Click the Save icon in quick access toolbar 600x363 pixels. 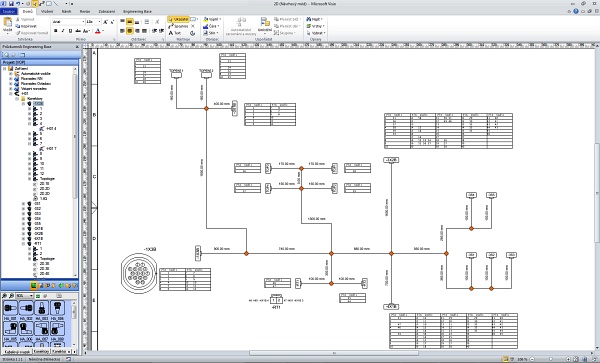point(11,3)
